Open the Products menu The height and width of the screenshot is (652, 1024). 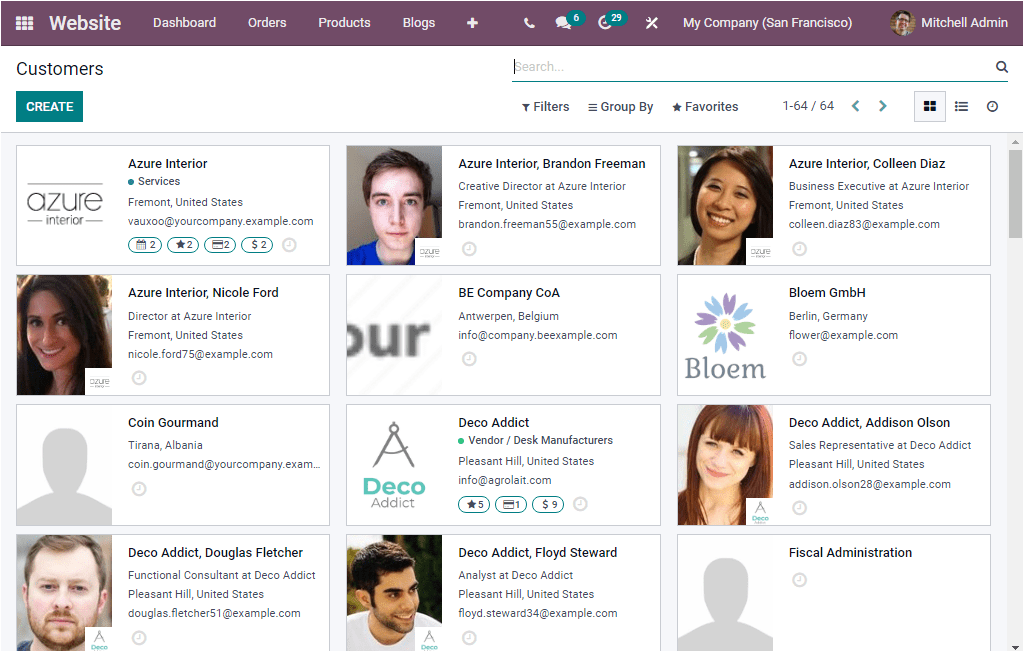344,22
